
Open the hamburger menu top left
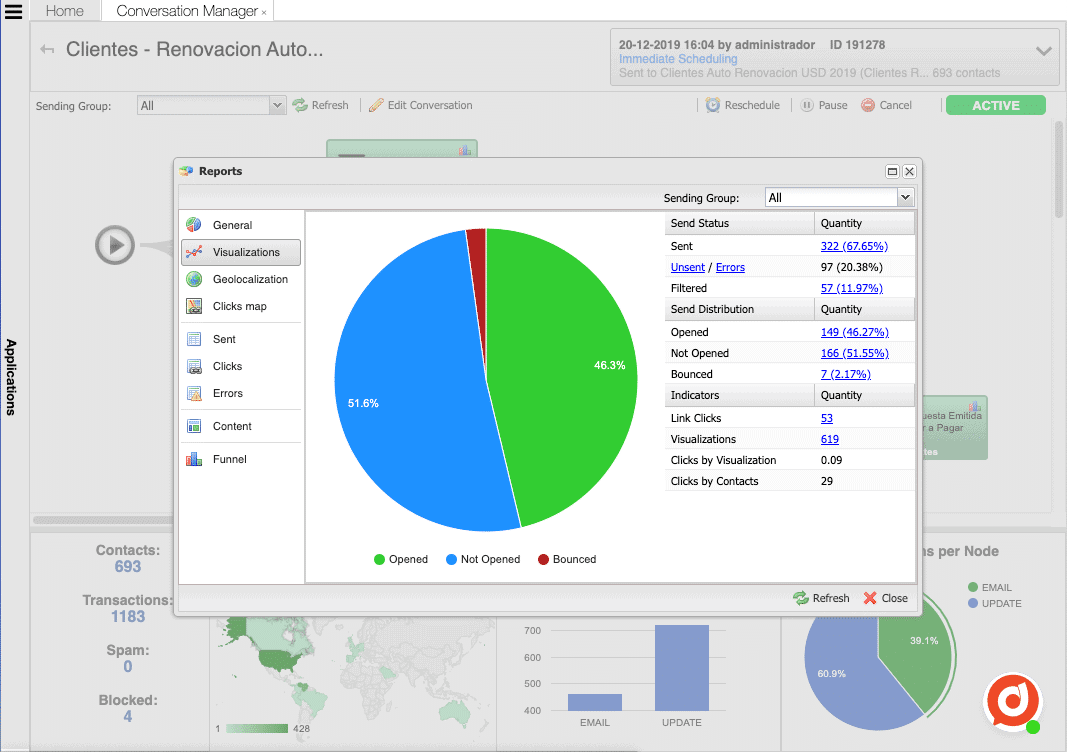pos(14,11)
